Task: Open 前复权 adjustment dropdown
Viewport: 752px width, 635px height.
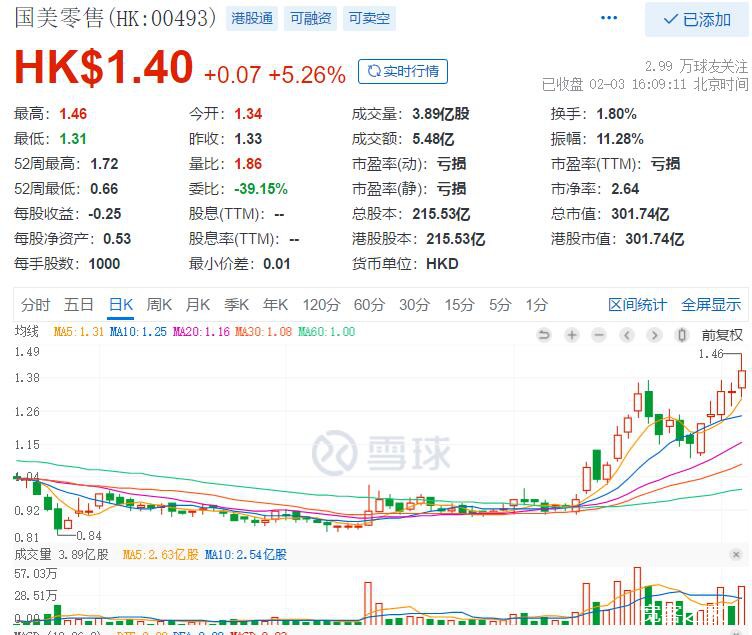Action: coord(722,335)
